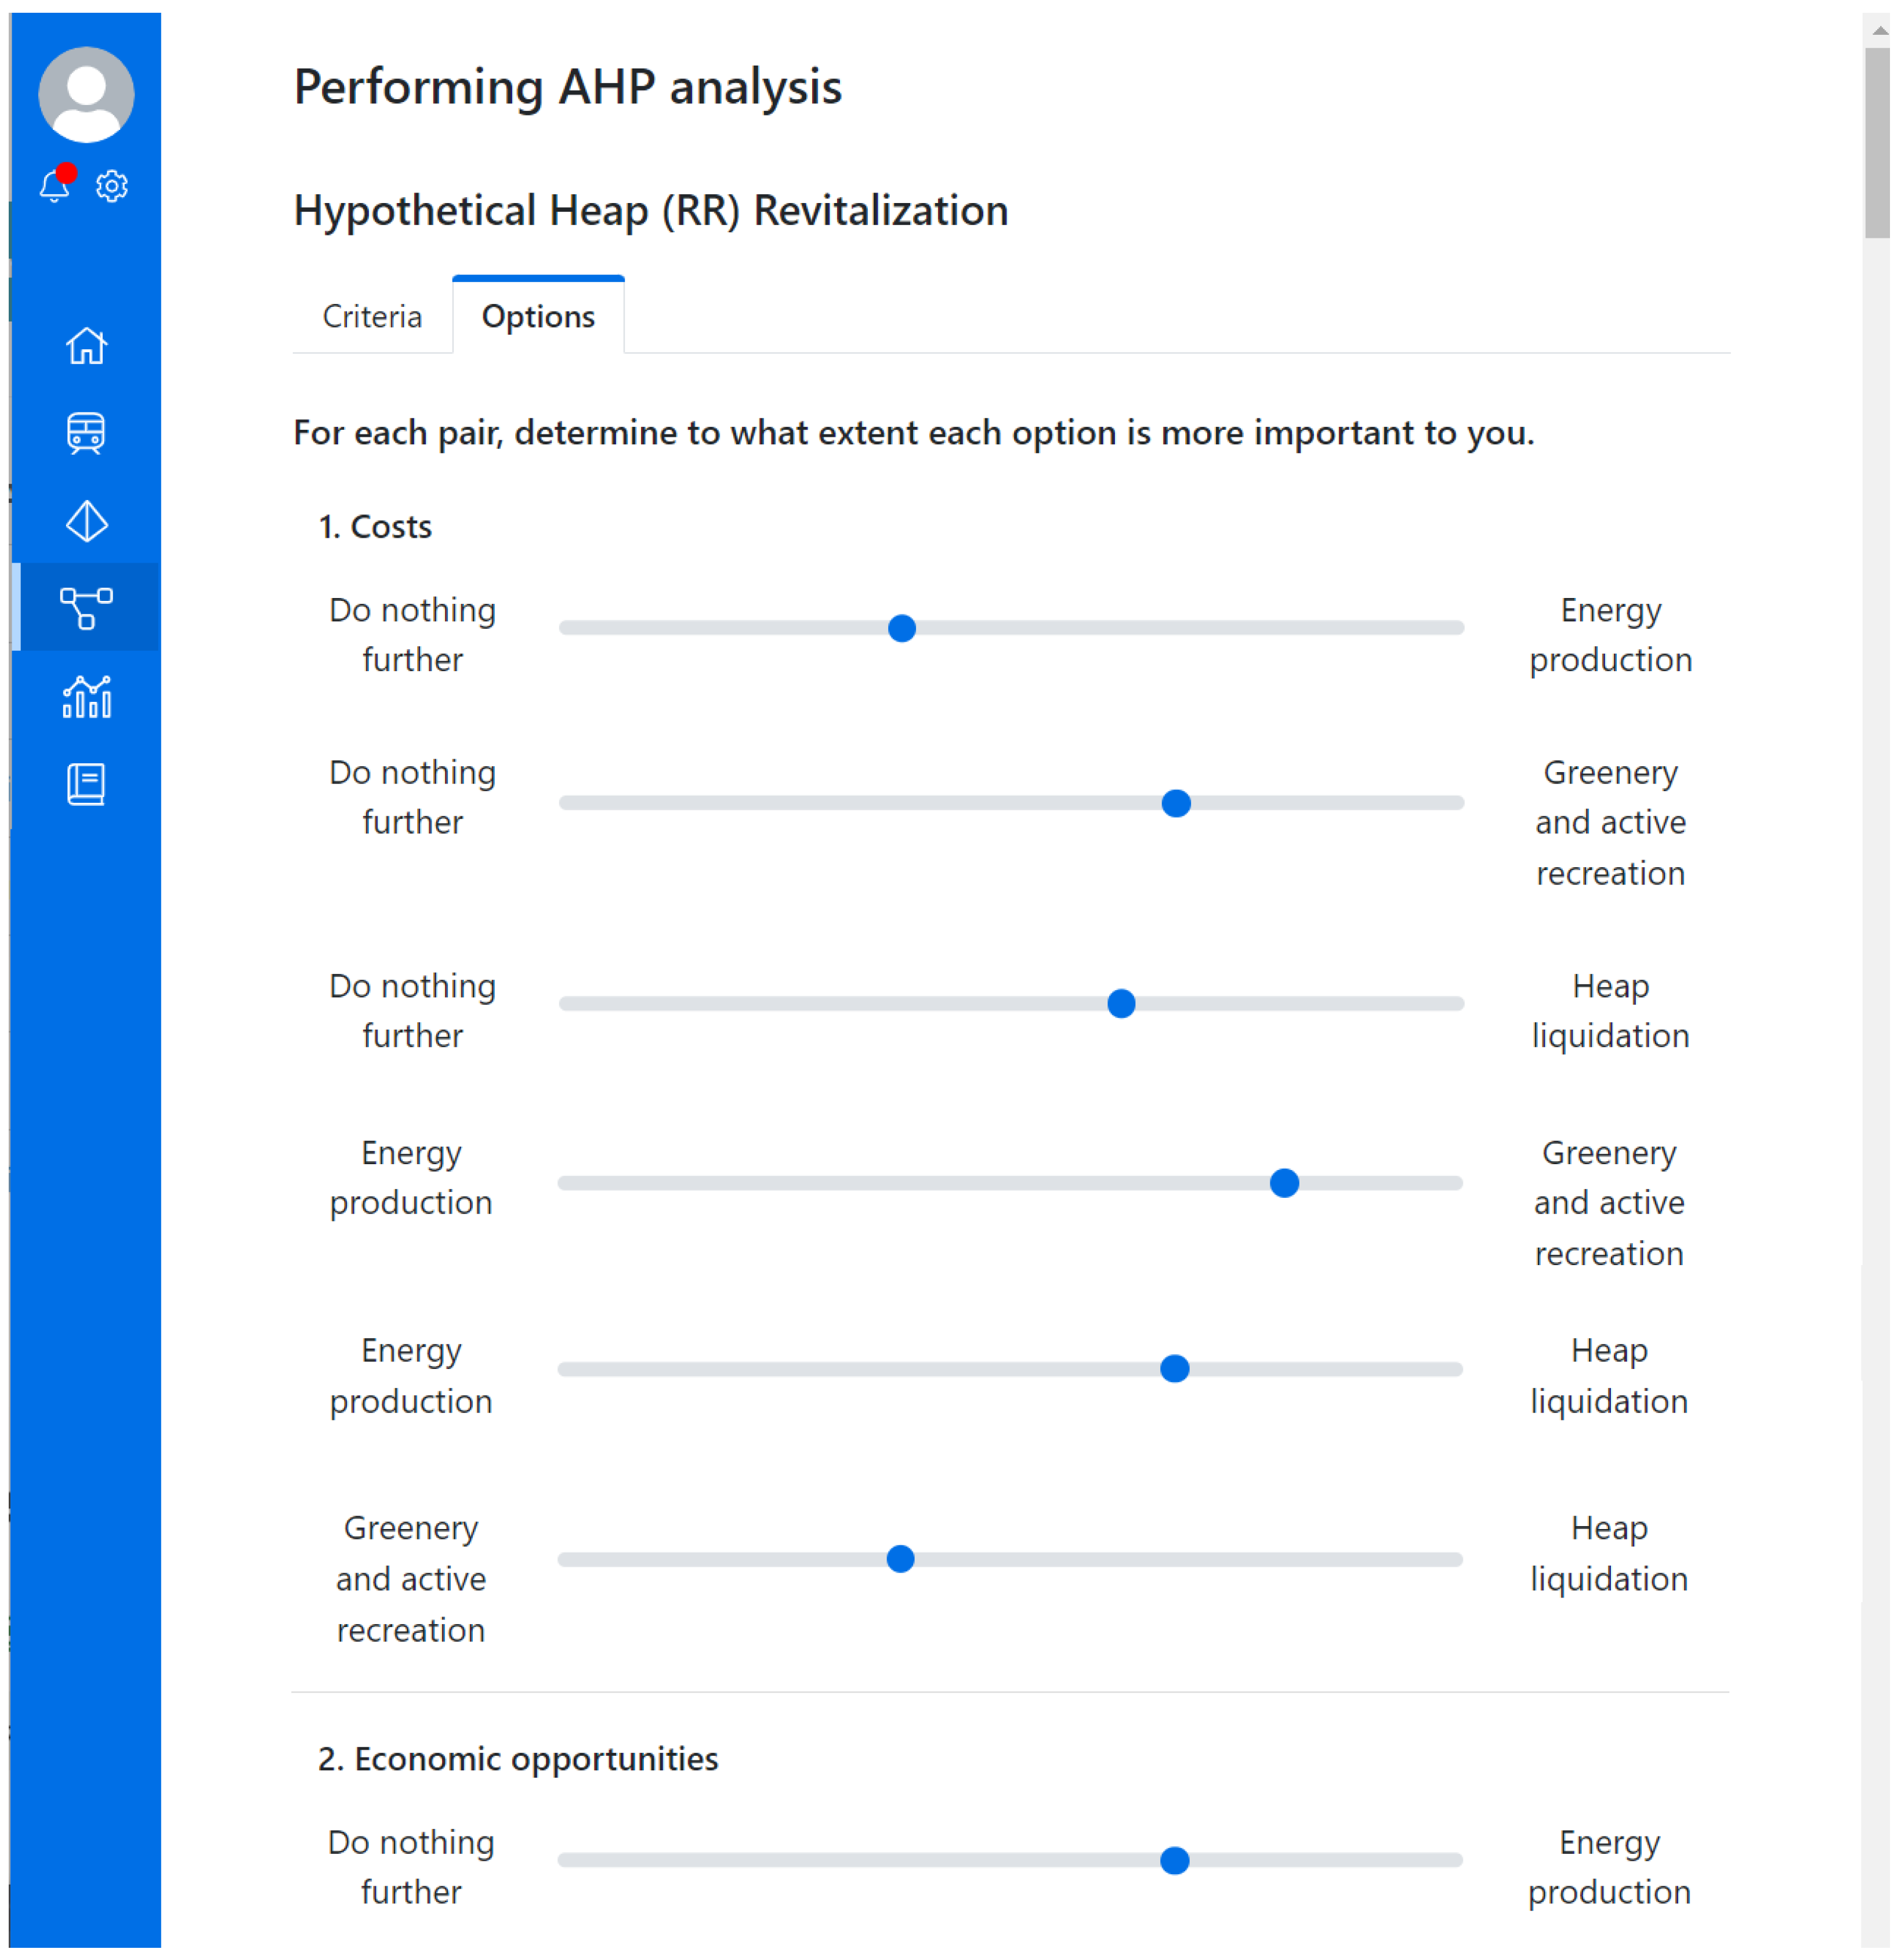Click the diamond shape sidebar icon
Image resolution: width=1901 pixels, height=1960 pixels.
tap(86, 522)
